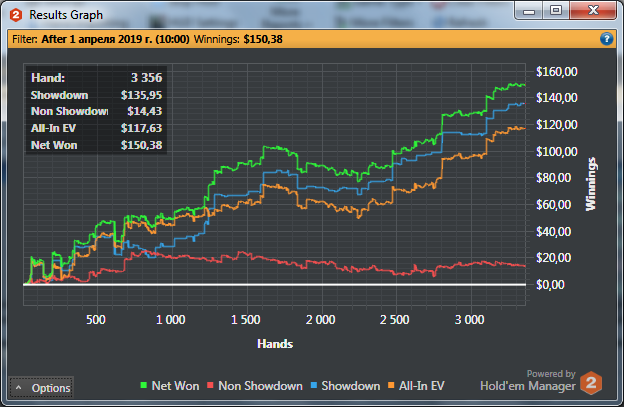The image size is (624, 409).
Task: Maximize the Results Graph window
Action: tap(556, 10)
